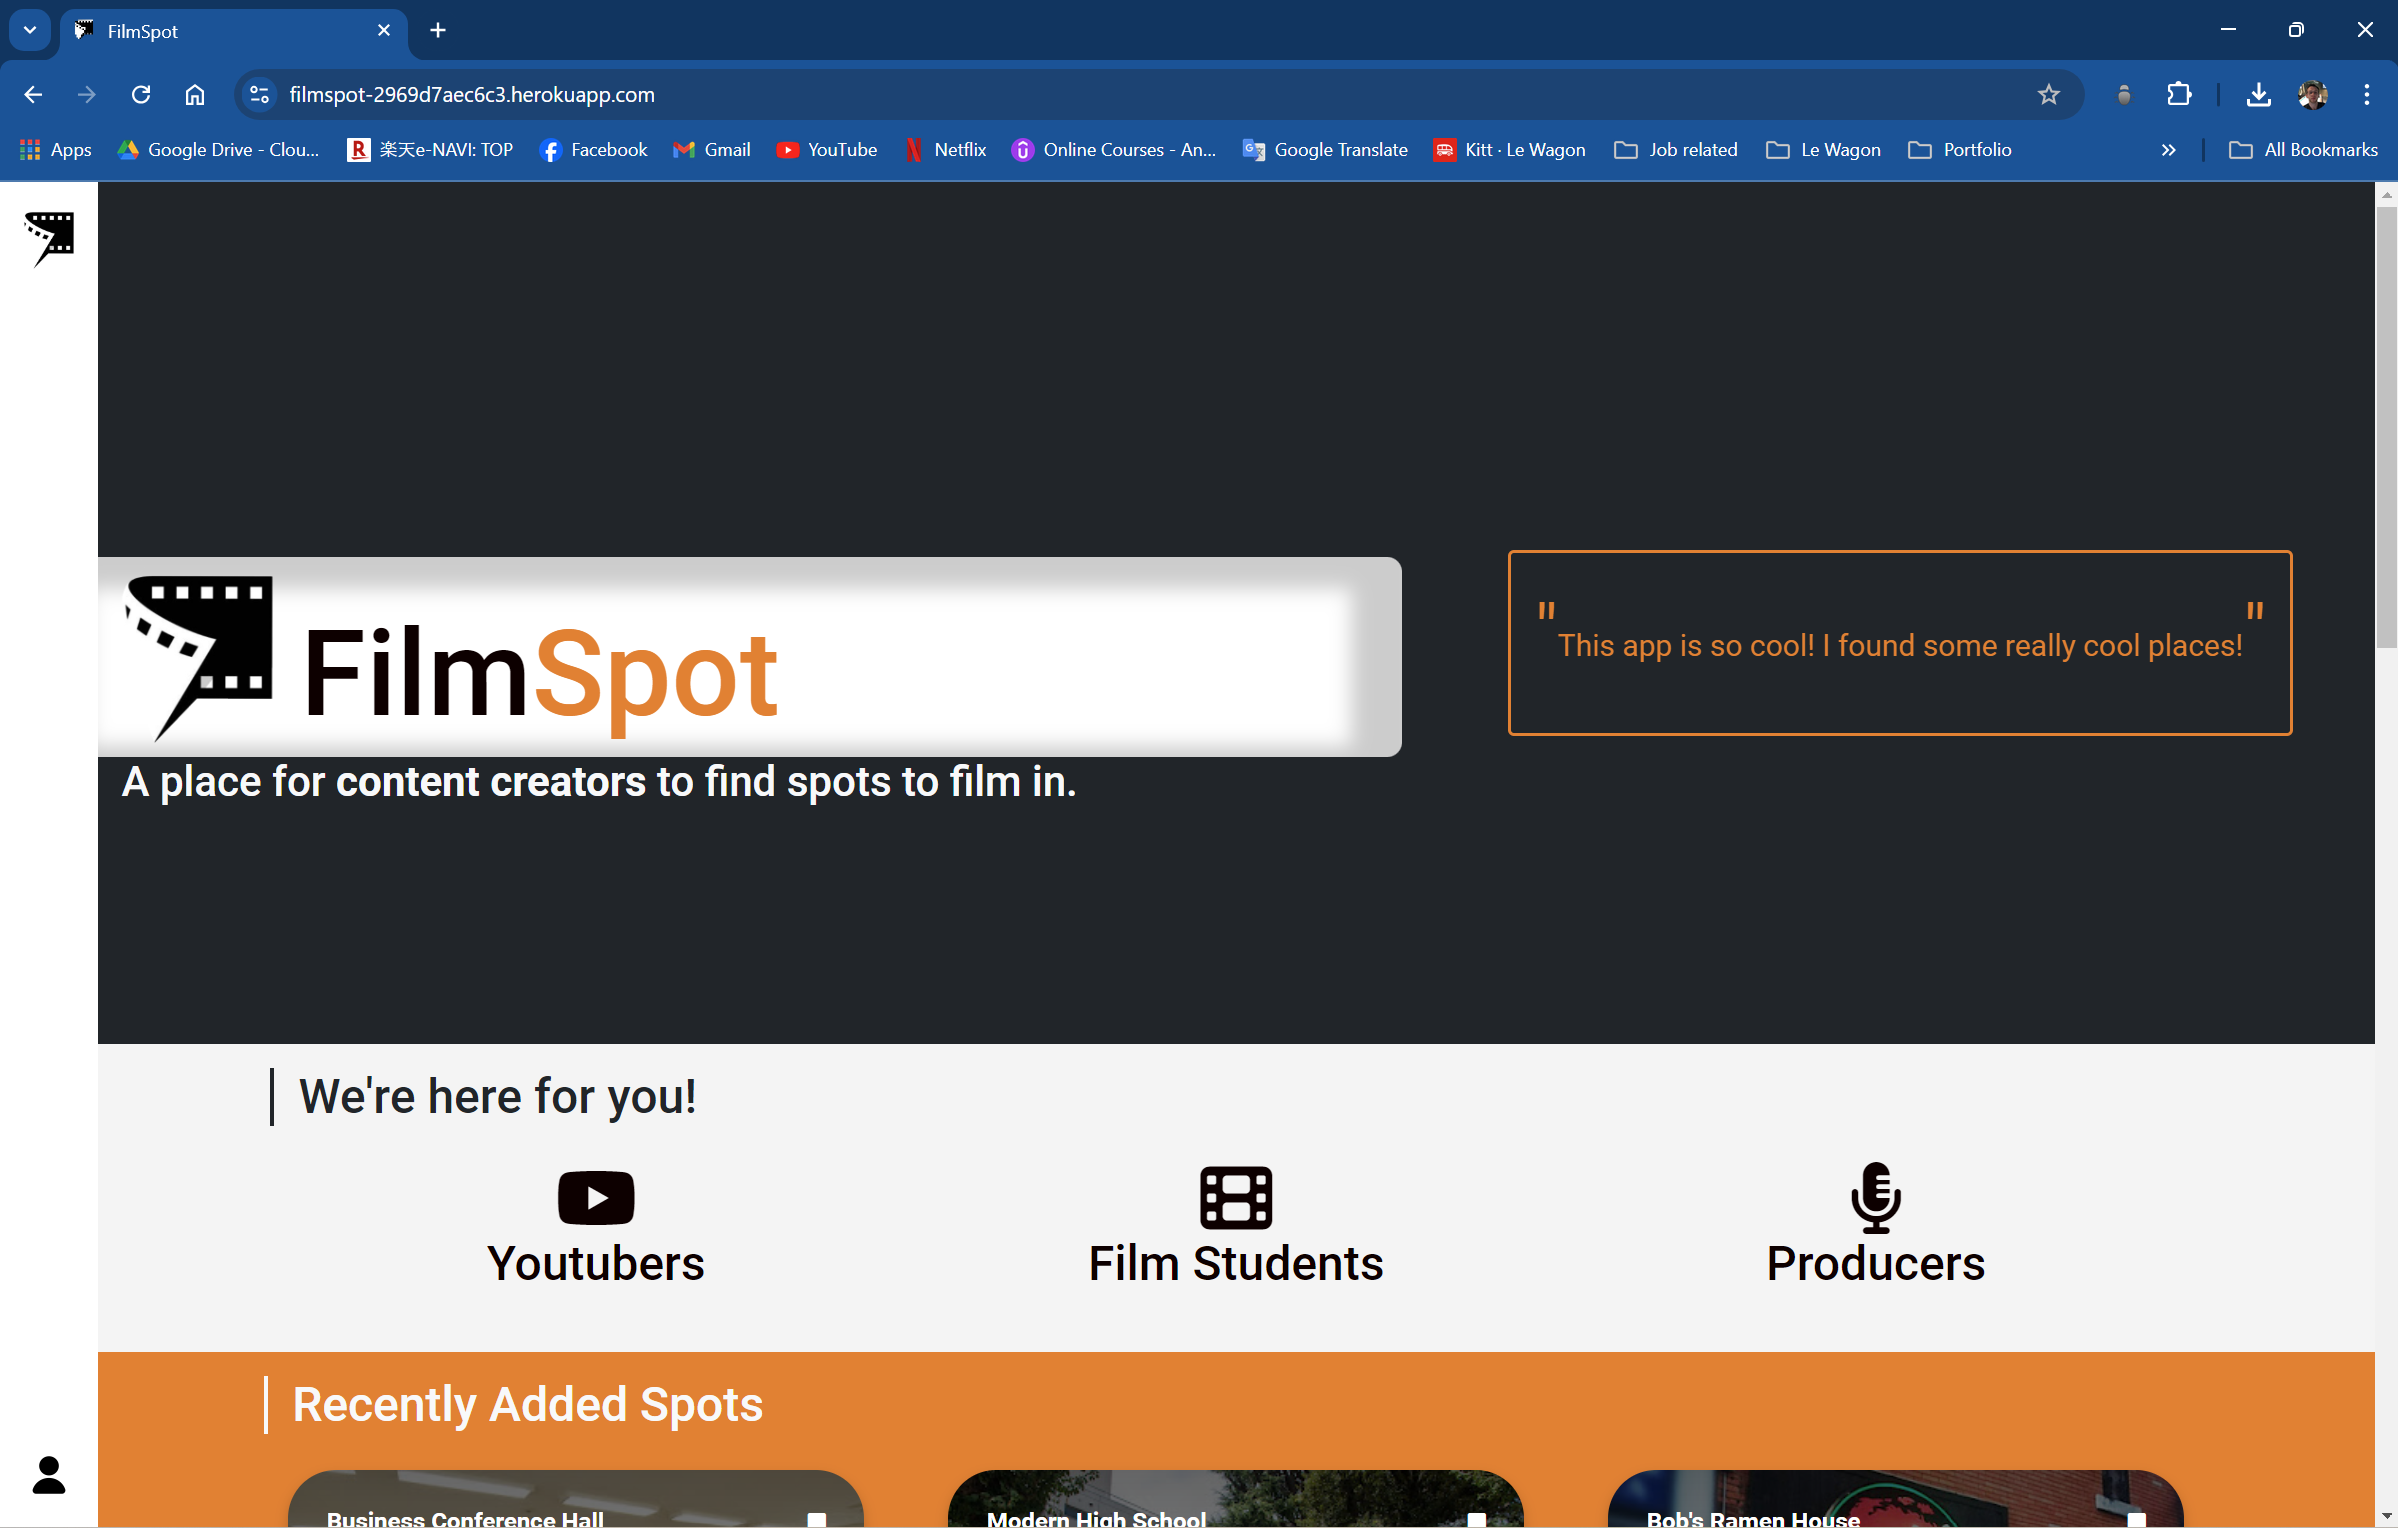The image size is (2398, 1528).
Task: Click the FilmSpot logo in sidebar
Action: [x=49, y=238]
